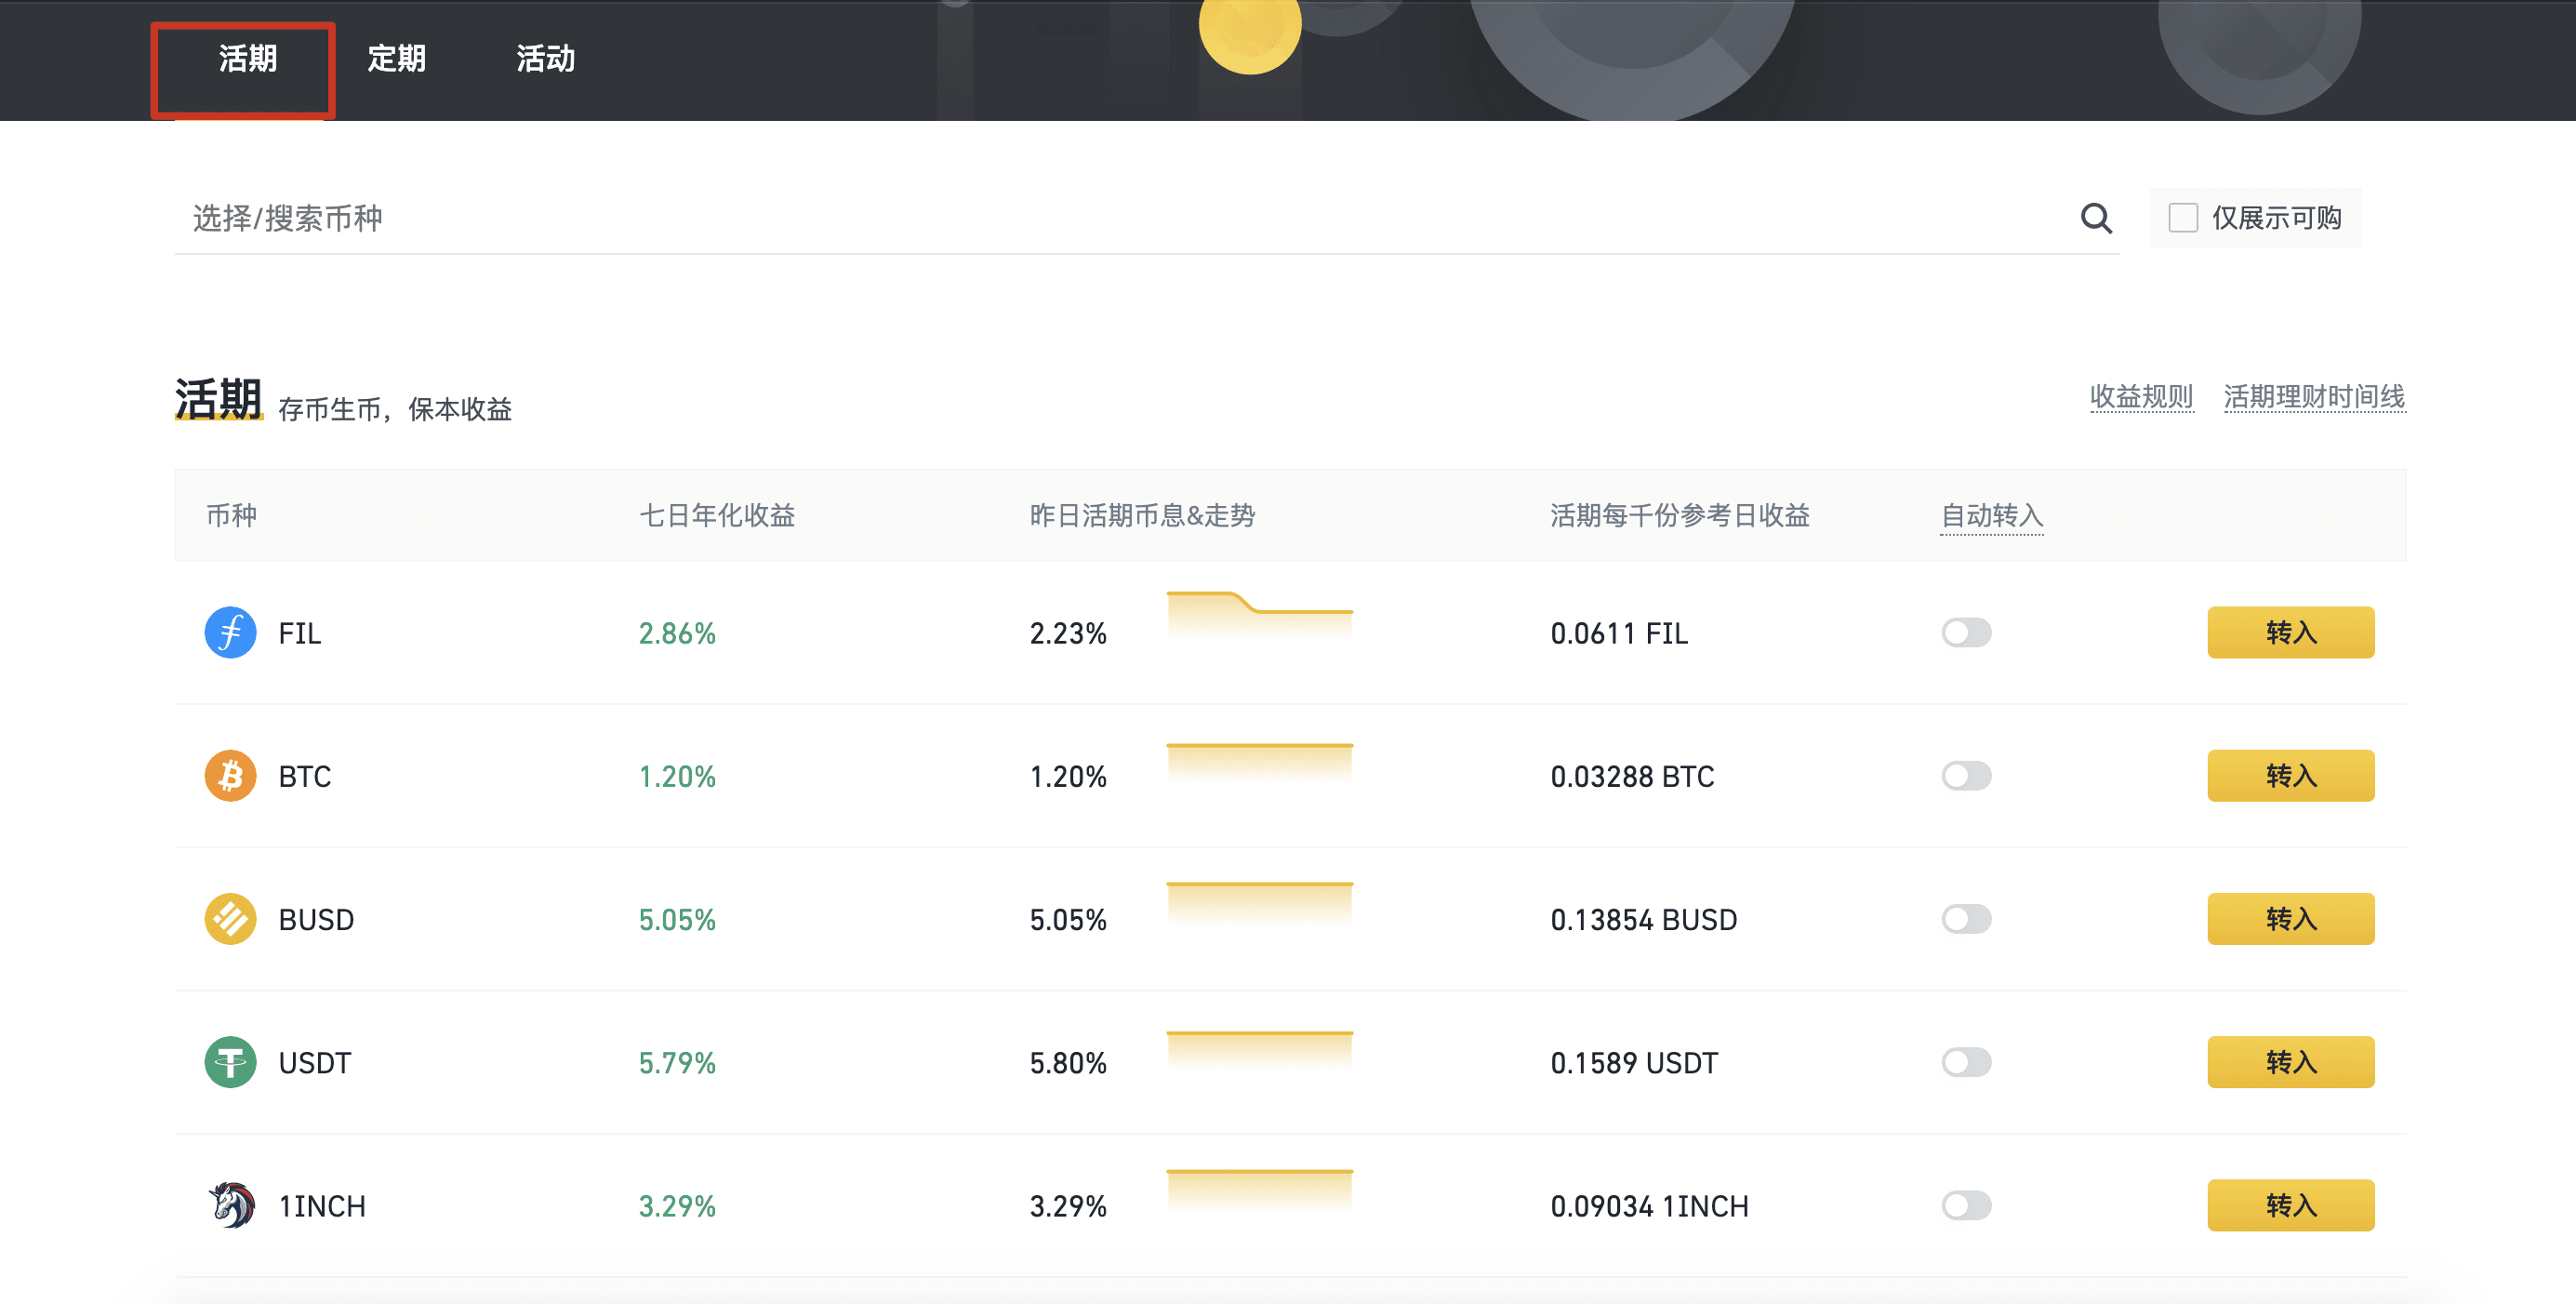Click the 0.0611 FIL daily earnings value
Image resolution: width=2576 pixels, height=1304 pixels.
(1619, 634)
